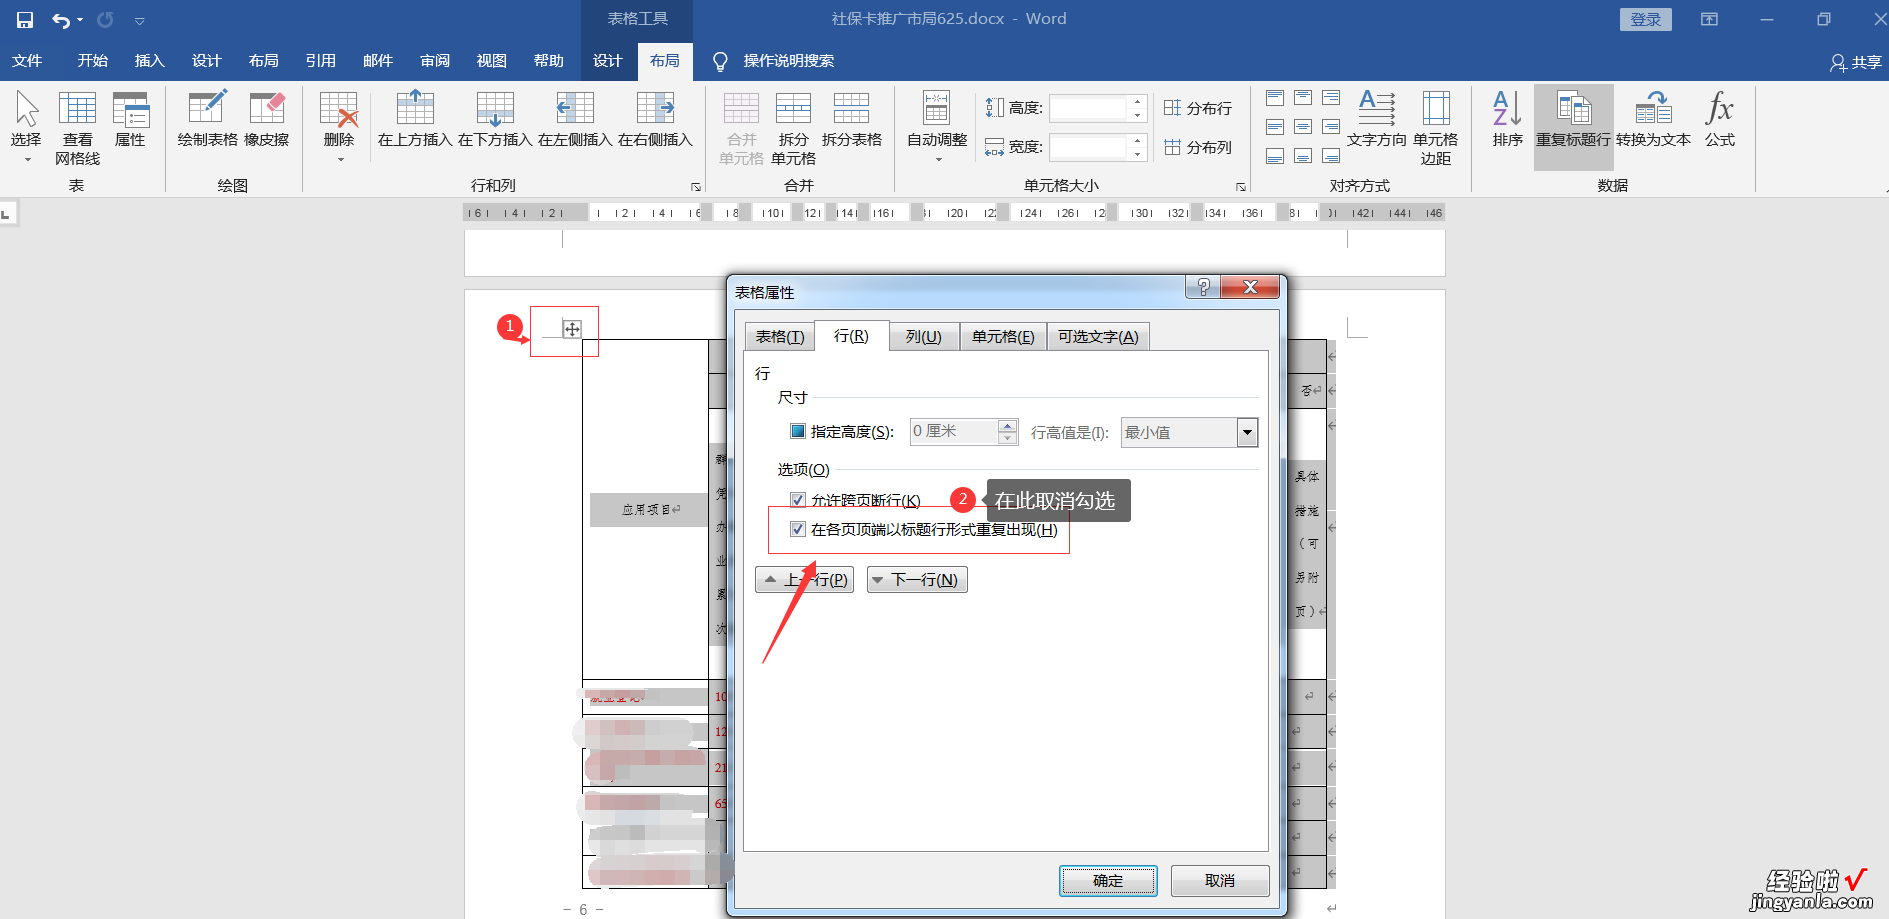Align cell content bottom right
This screenshot has height=919, width=1889.
(x=1331, y=156)
